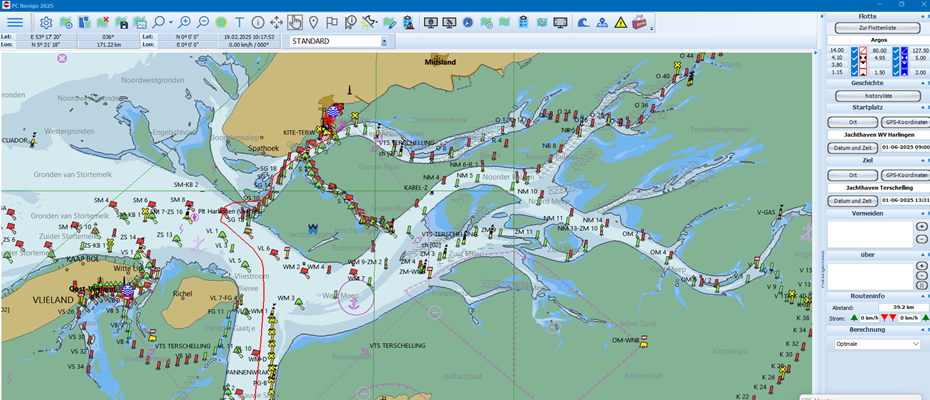Click the blue wave tide icon
Screen dimensions: 930x400
pos(584,23)
